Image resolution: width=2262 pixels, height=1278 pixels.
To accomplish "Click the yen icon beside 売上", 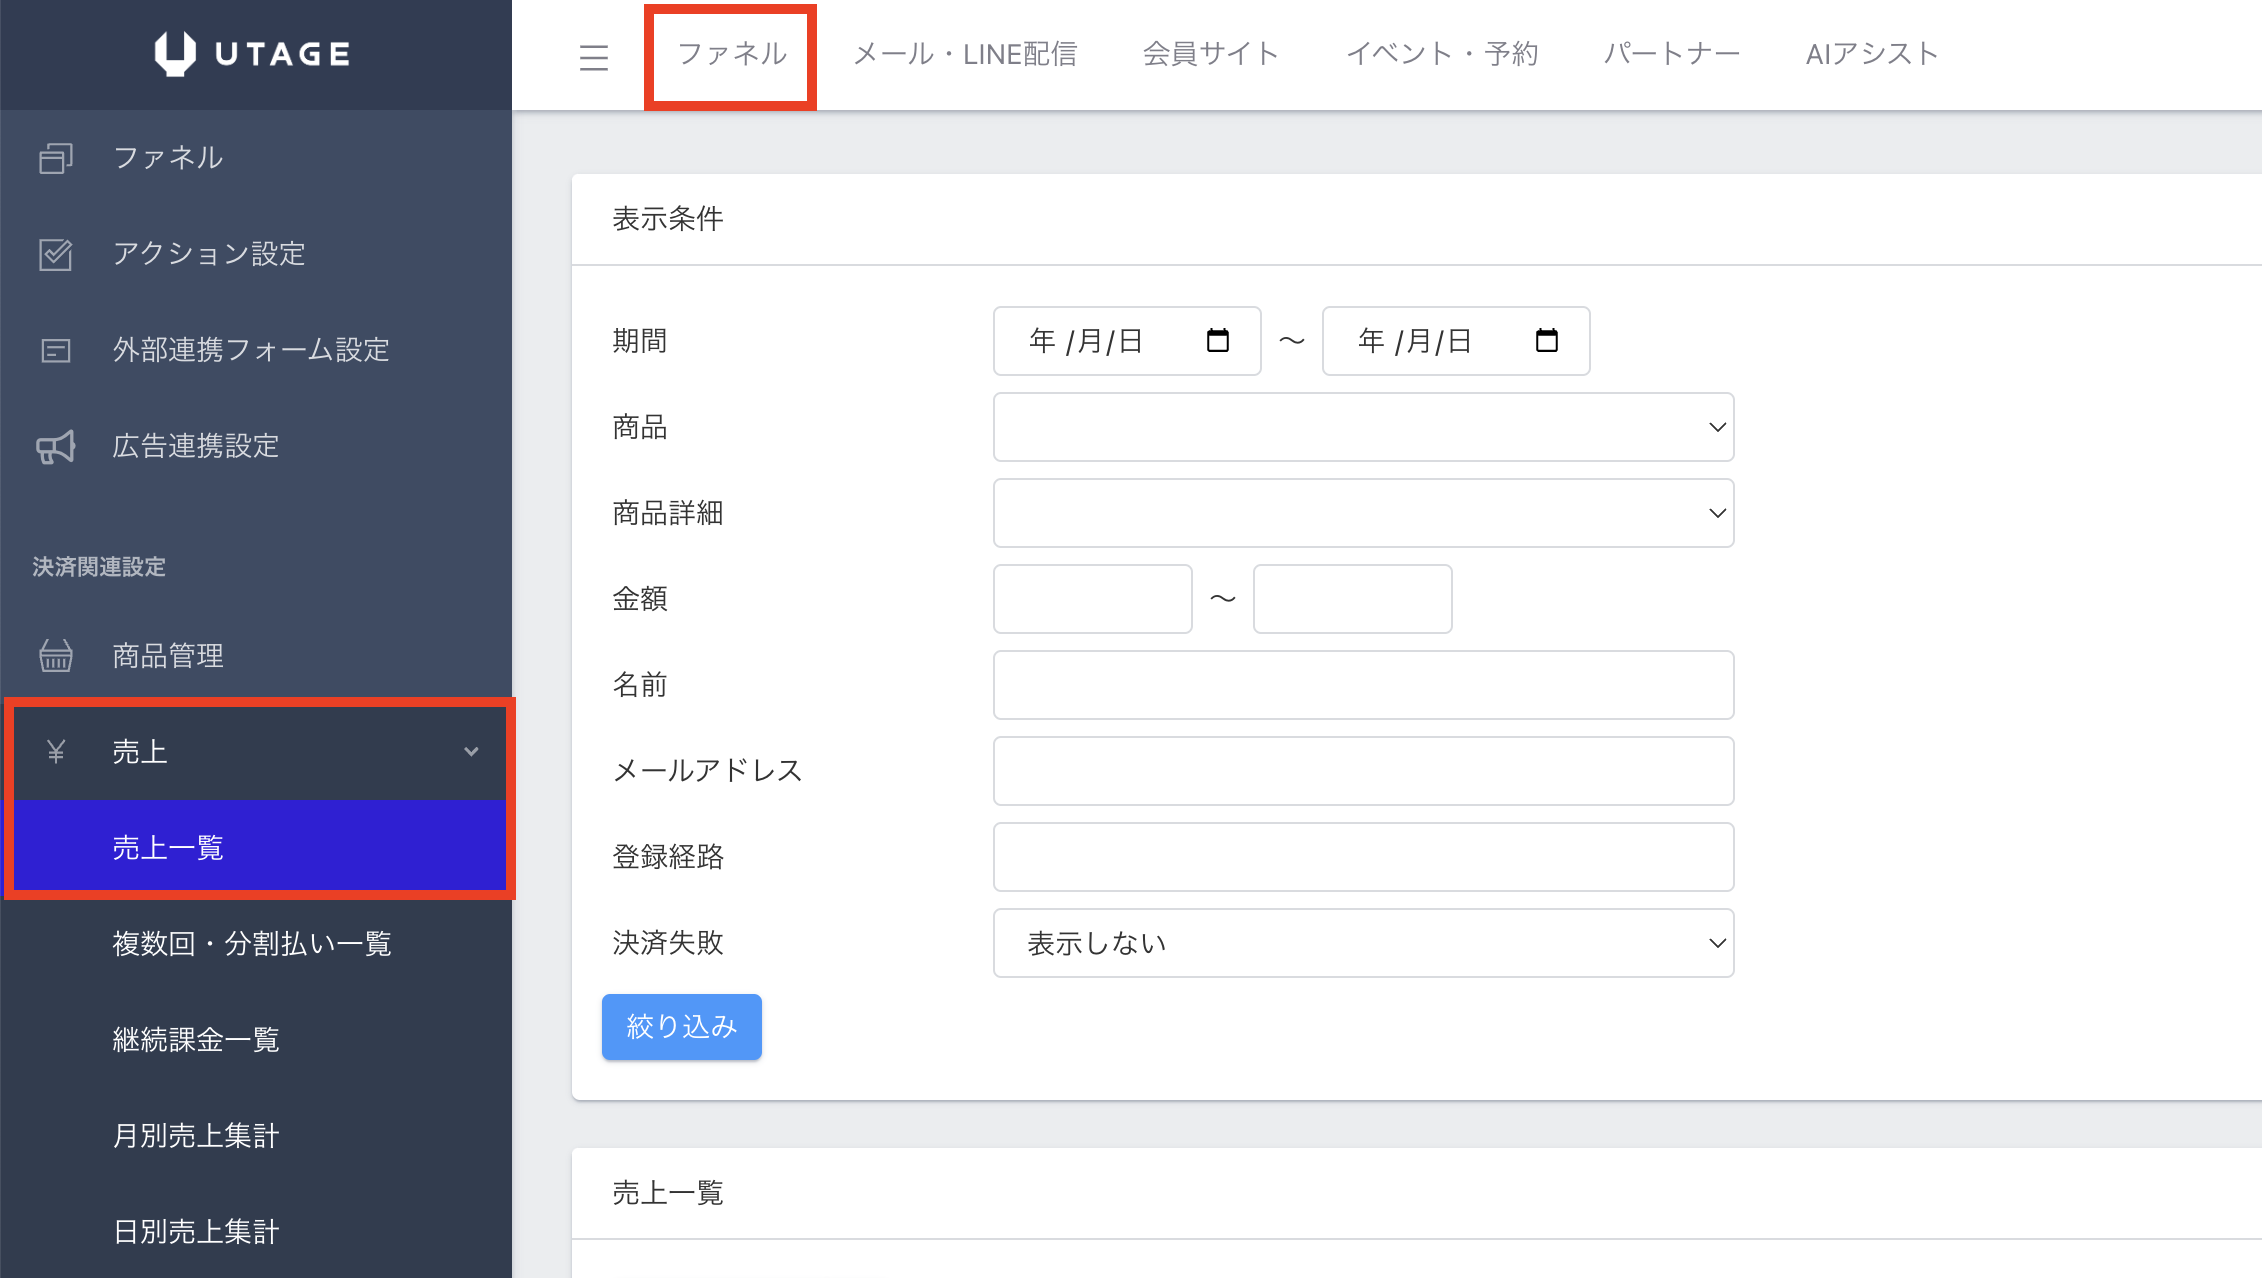I will coord(56,751).
